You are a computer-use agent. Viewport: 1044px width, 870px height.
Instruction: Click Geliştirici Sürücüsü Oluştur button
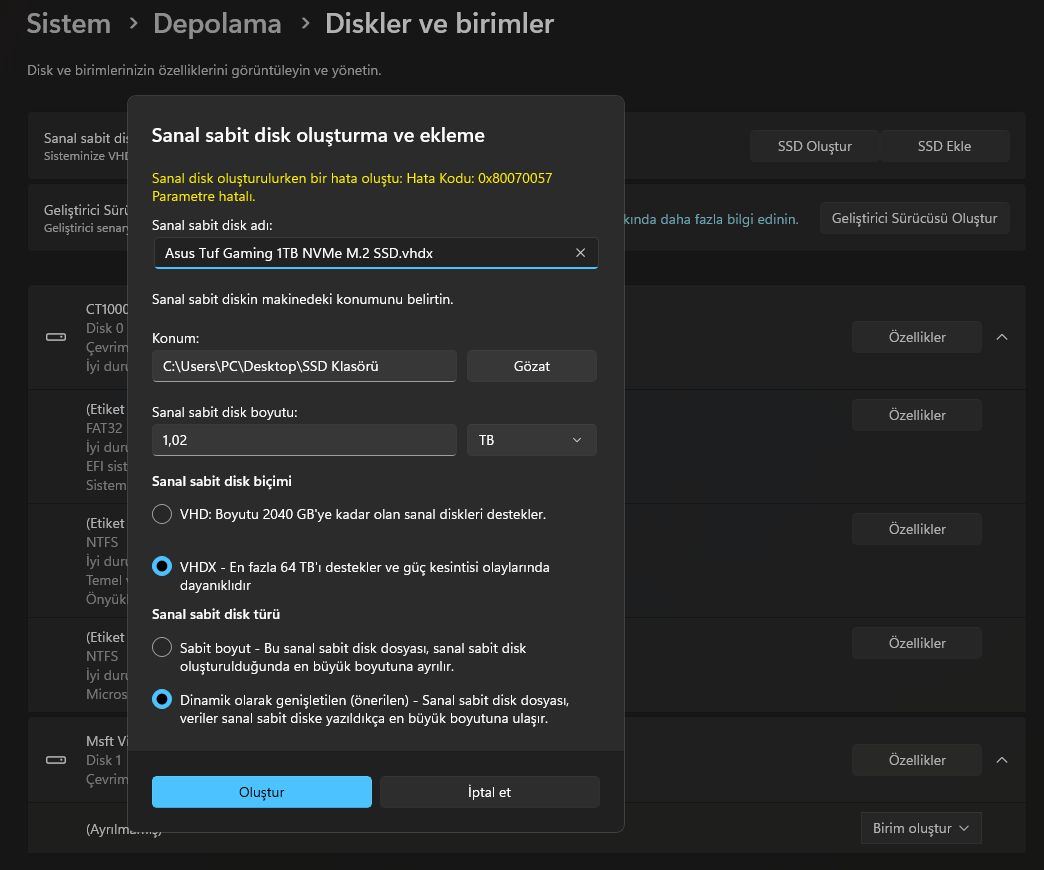914,218
